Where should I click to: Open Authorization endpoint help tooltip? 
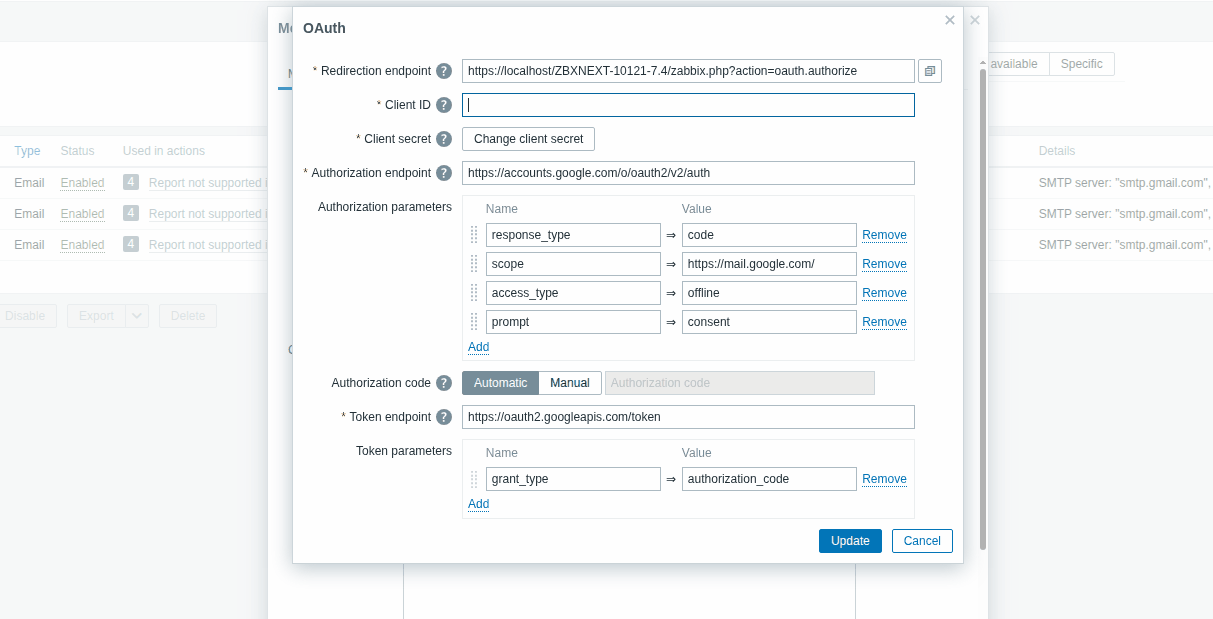coord(444,173)
